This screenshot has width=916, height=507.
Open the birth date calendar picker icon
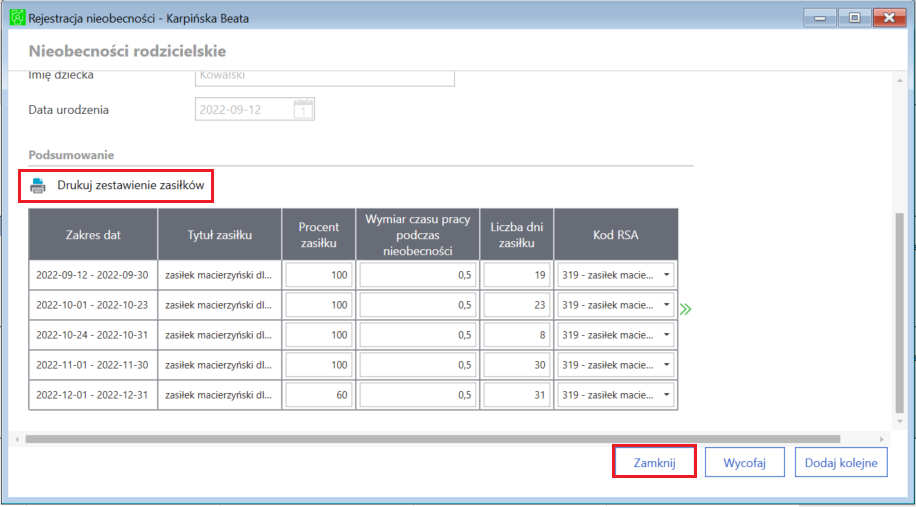(303, 109)
